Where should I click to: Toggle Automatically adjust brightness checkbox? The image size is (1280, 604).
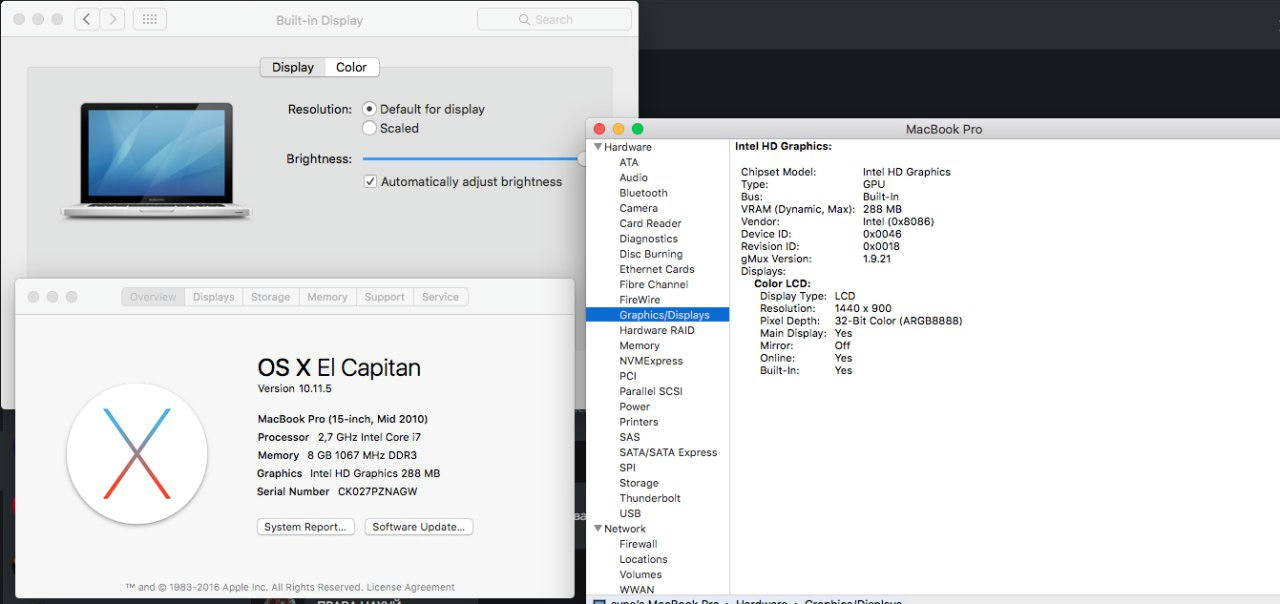point(370,182)
